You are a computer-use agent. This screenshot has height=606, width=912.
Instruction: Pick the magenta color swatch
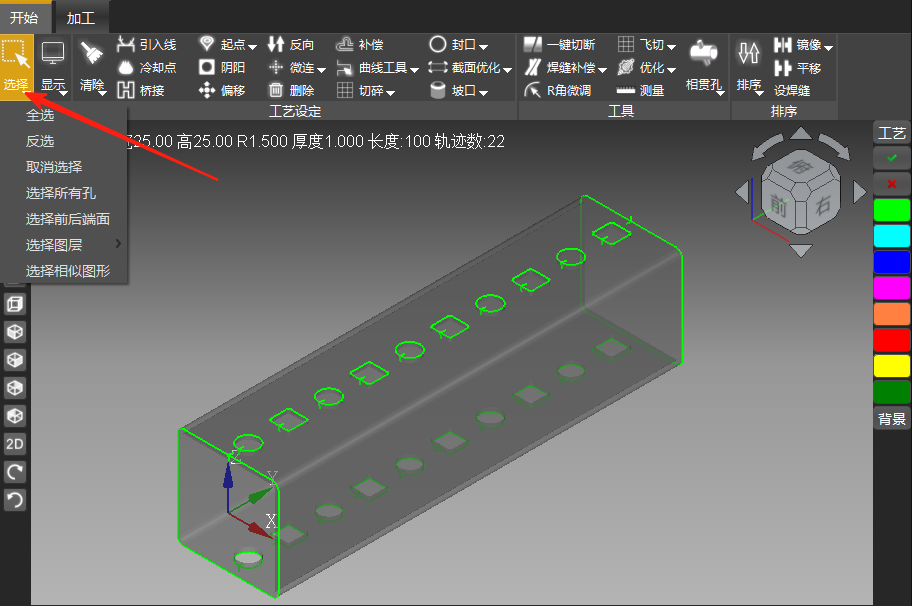(x=892, y=288)
